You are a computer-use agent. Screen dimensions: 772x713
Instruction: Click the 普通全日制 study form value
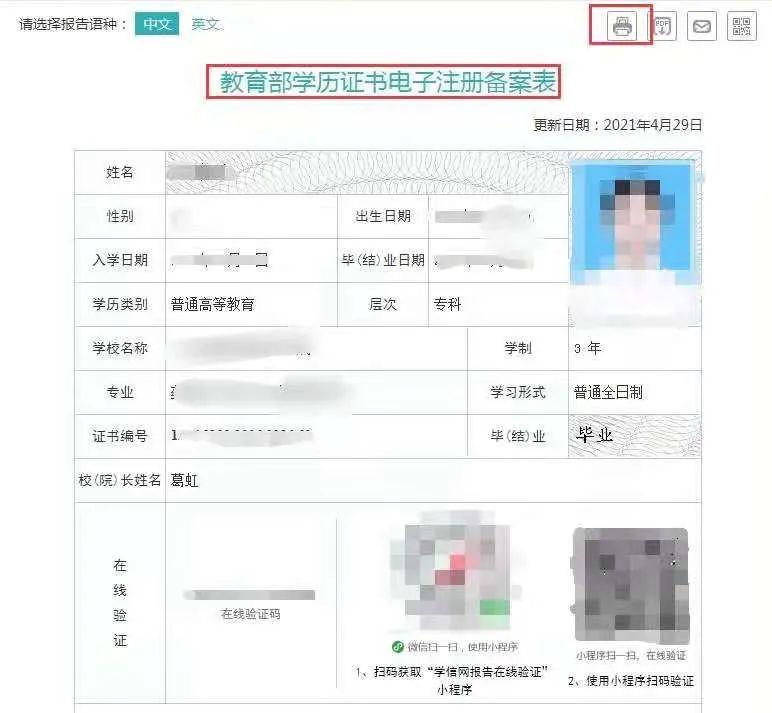coord(608,392)
